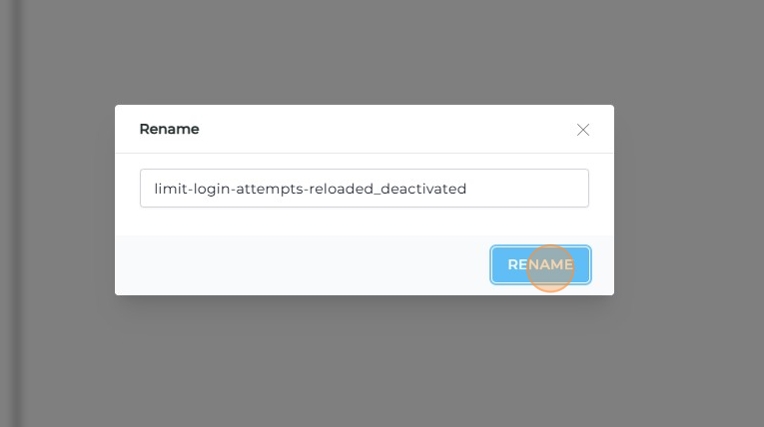Screen dimensions: 764x427
Task: Focus the folder name text field
Action: 364,188
